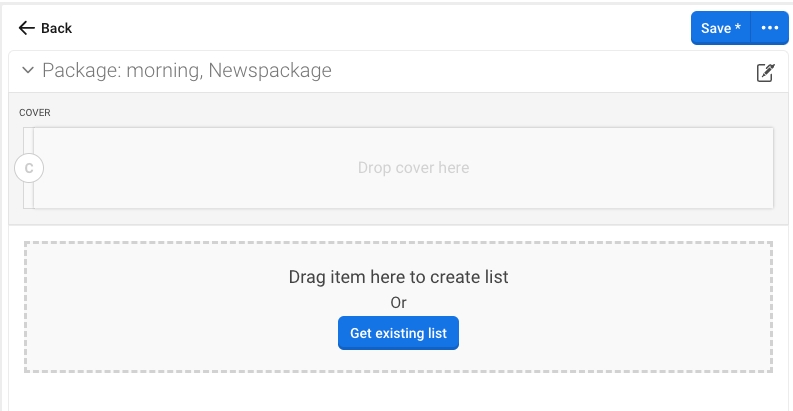Open the three-dot more options menu
The height and width of the screenshot is (411, 793).
click(x=769, y=28)
